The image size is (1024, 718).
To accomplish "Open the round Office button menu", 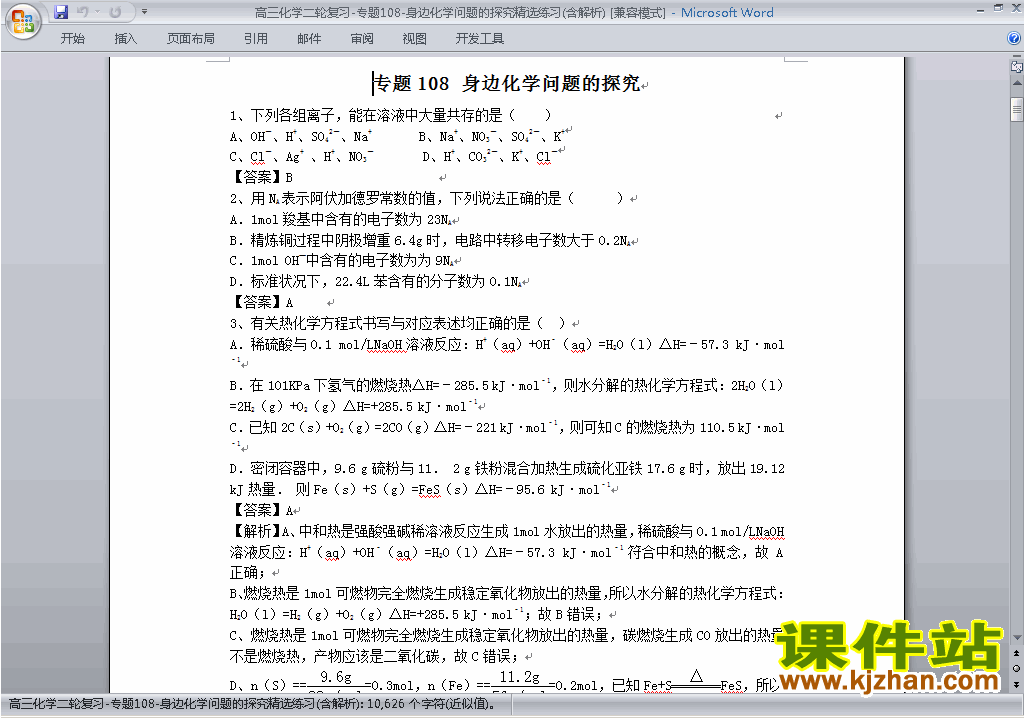I will 23,22.
